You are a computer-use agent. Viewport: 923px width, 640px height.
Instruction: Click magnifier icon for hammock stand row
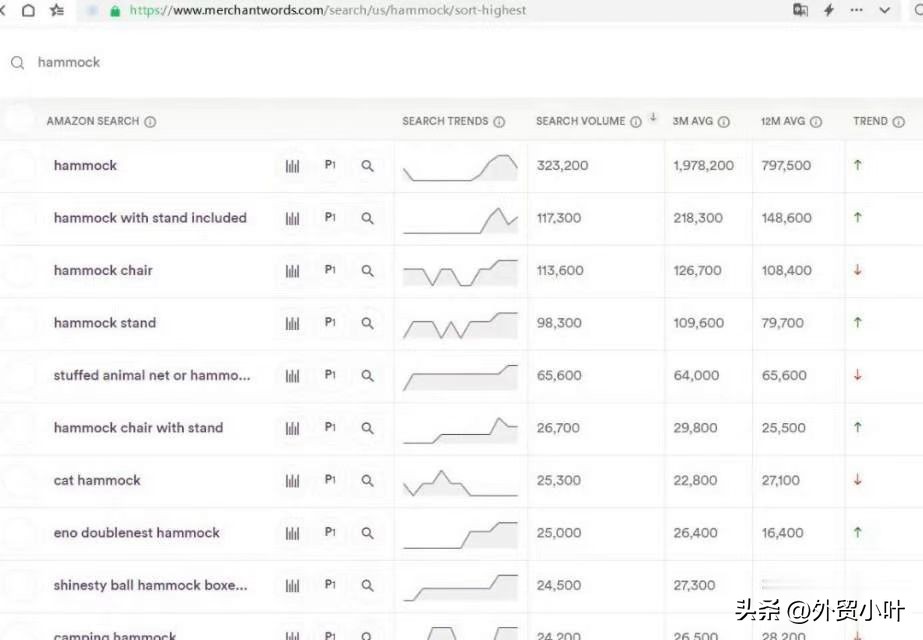click(x=367, y=323)
